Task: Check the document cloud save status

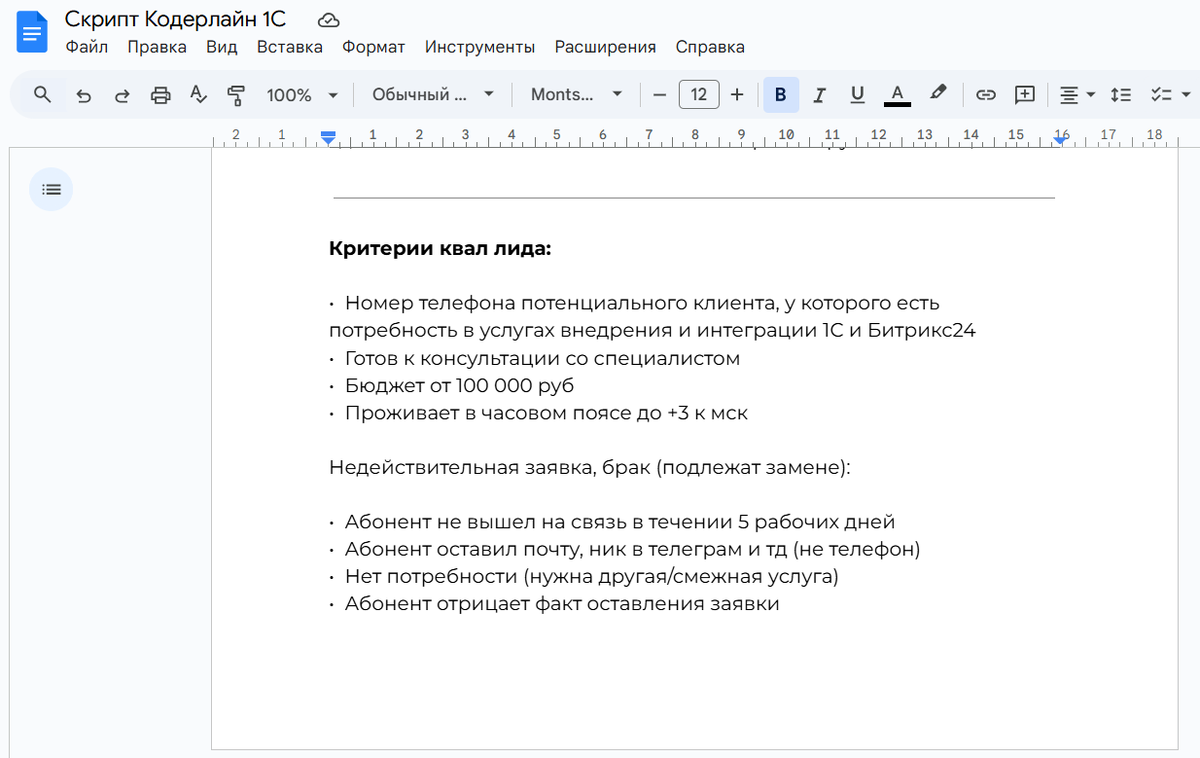Action: point(327,18)
